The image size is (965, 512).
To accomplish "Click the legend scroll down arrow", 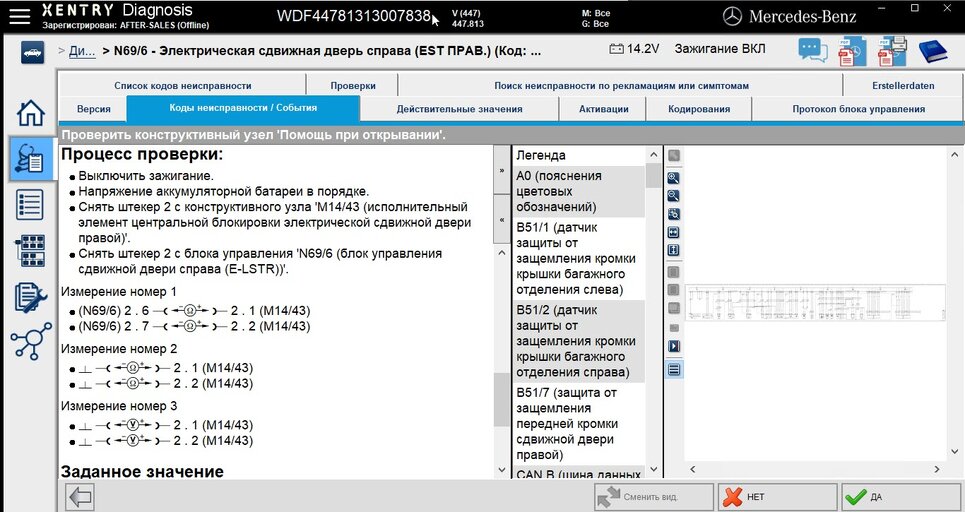I will tap(654, 470).
